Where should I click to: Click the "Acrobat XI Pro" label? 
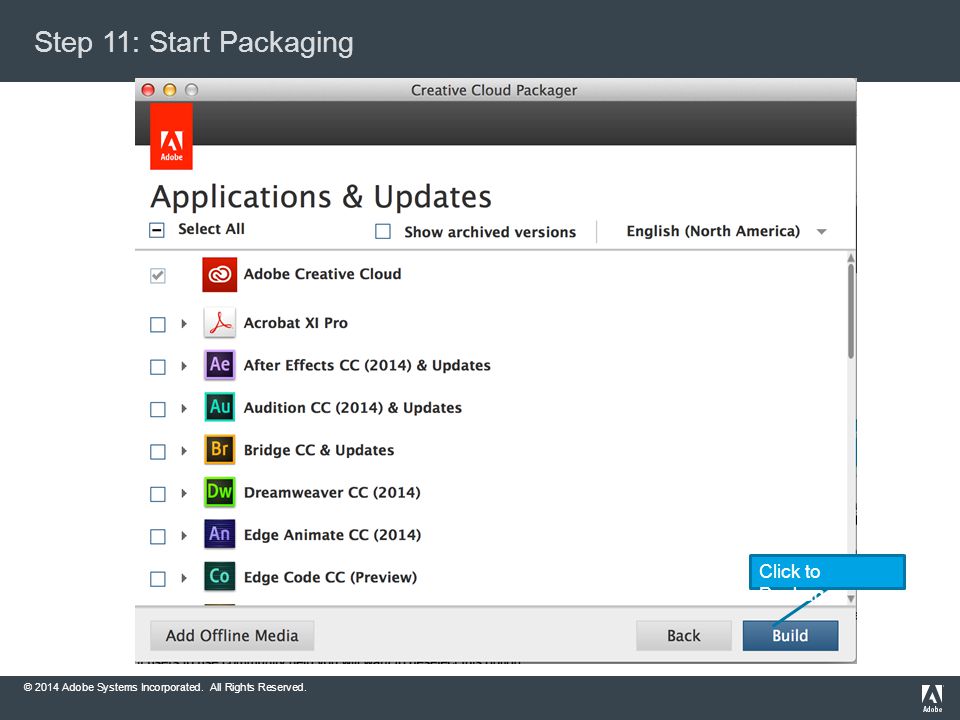295,323
